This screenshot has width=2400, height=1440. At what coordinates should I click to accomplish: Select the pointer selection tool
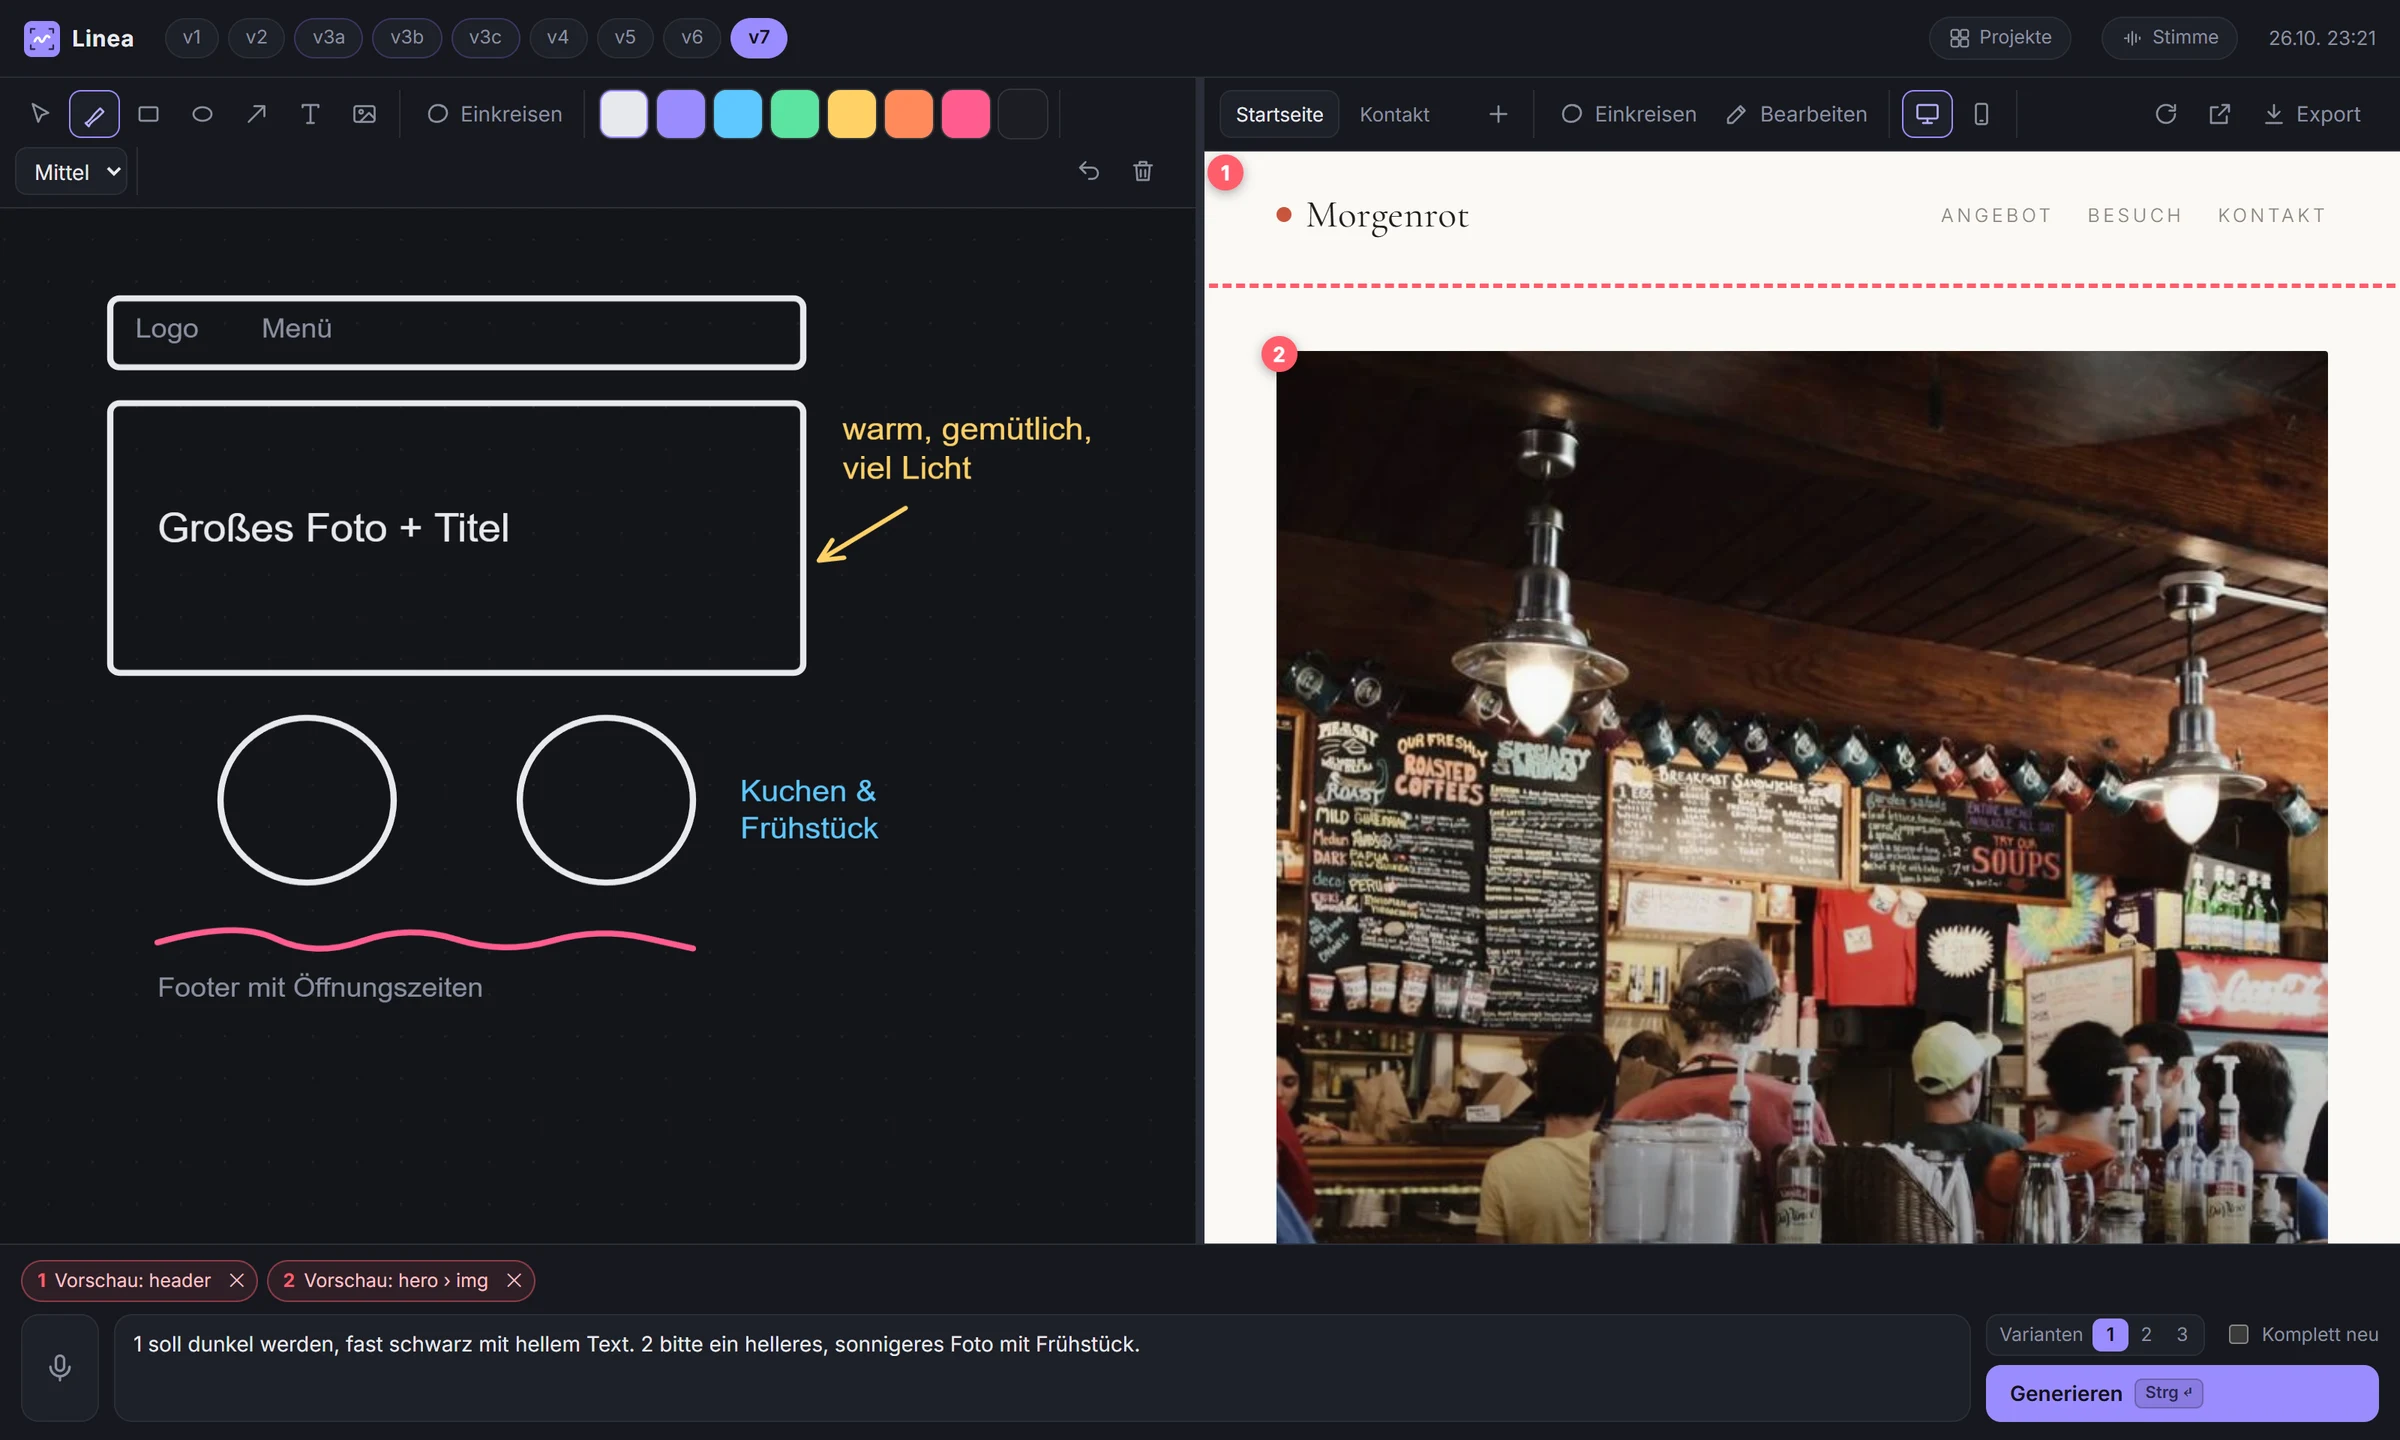[40, 114]
